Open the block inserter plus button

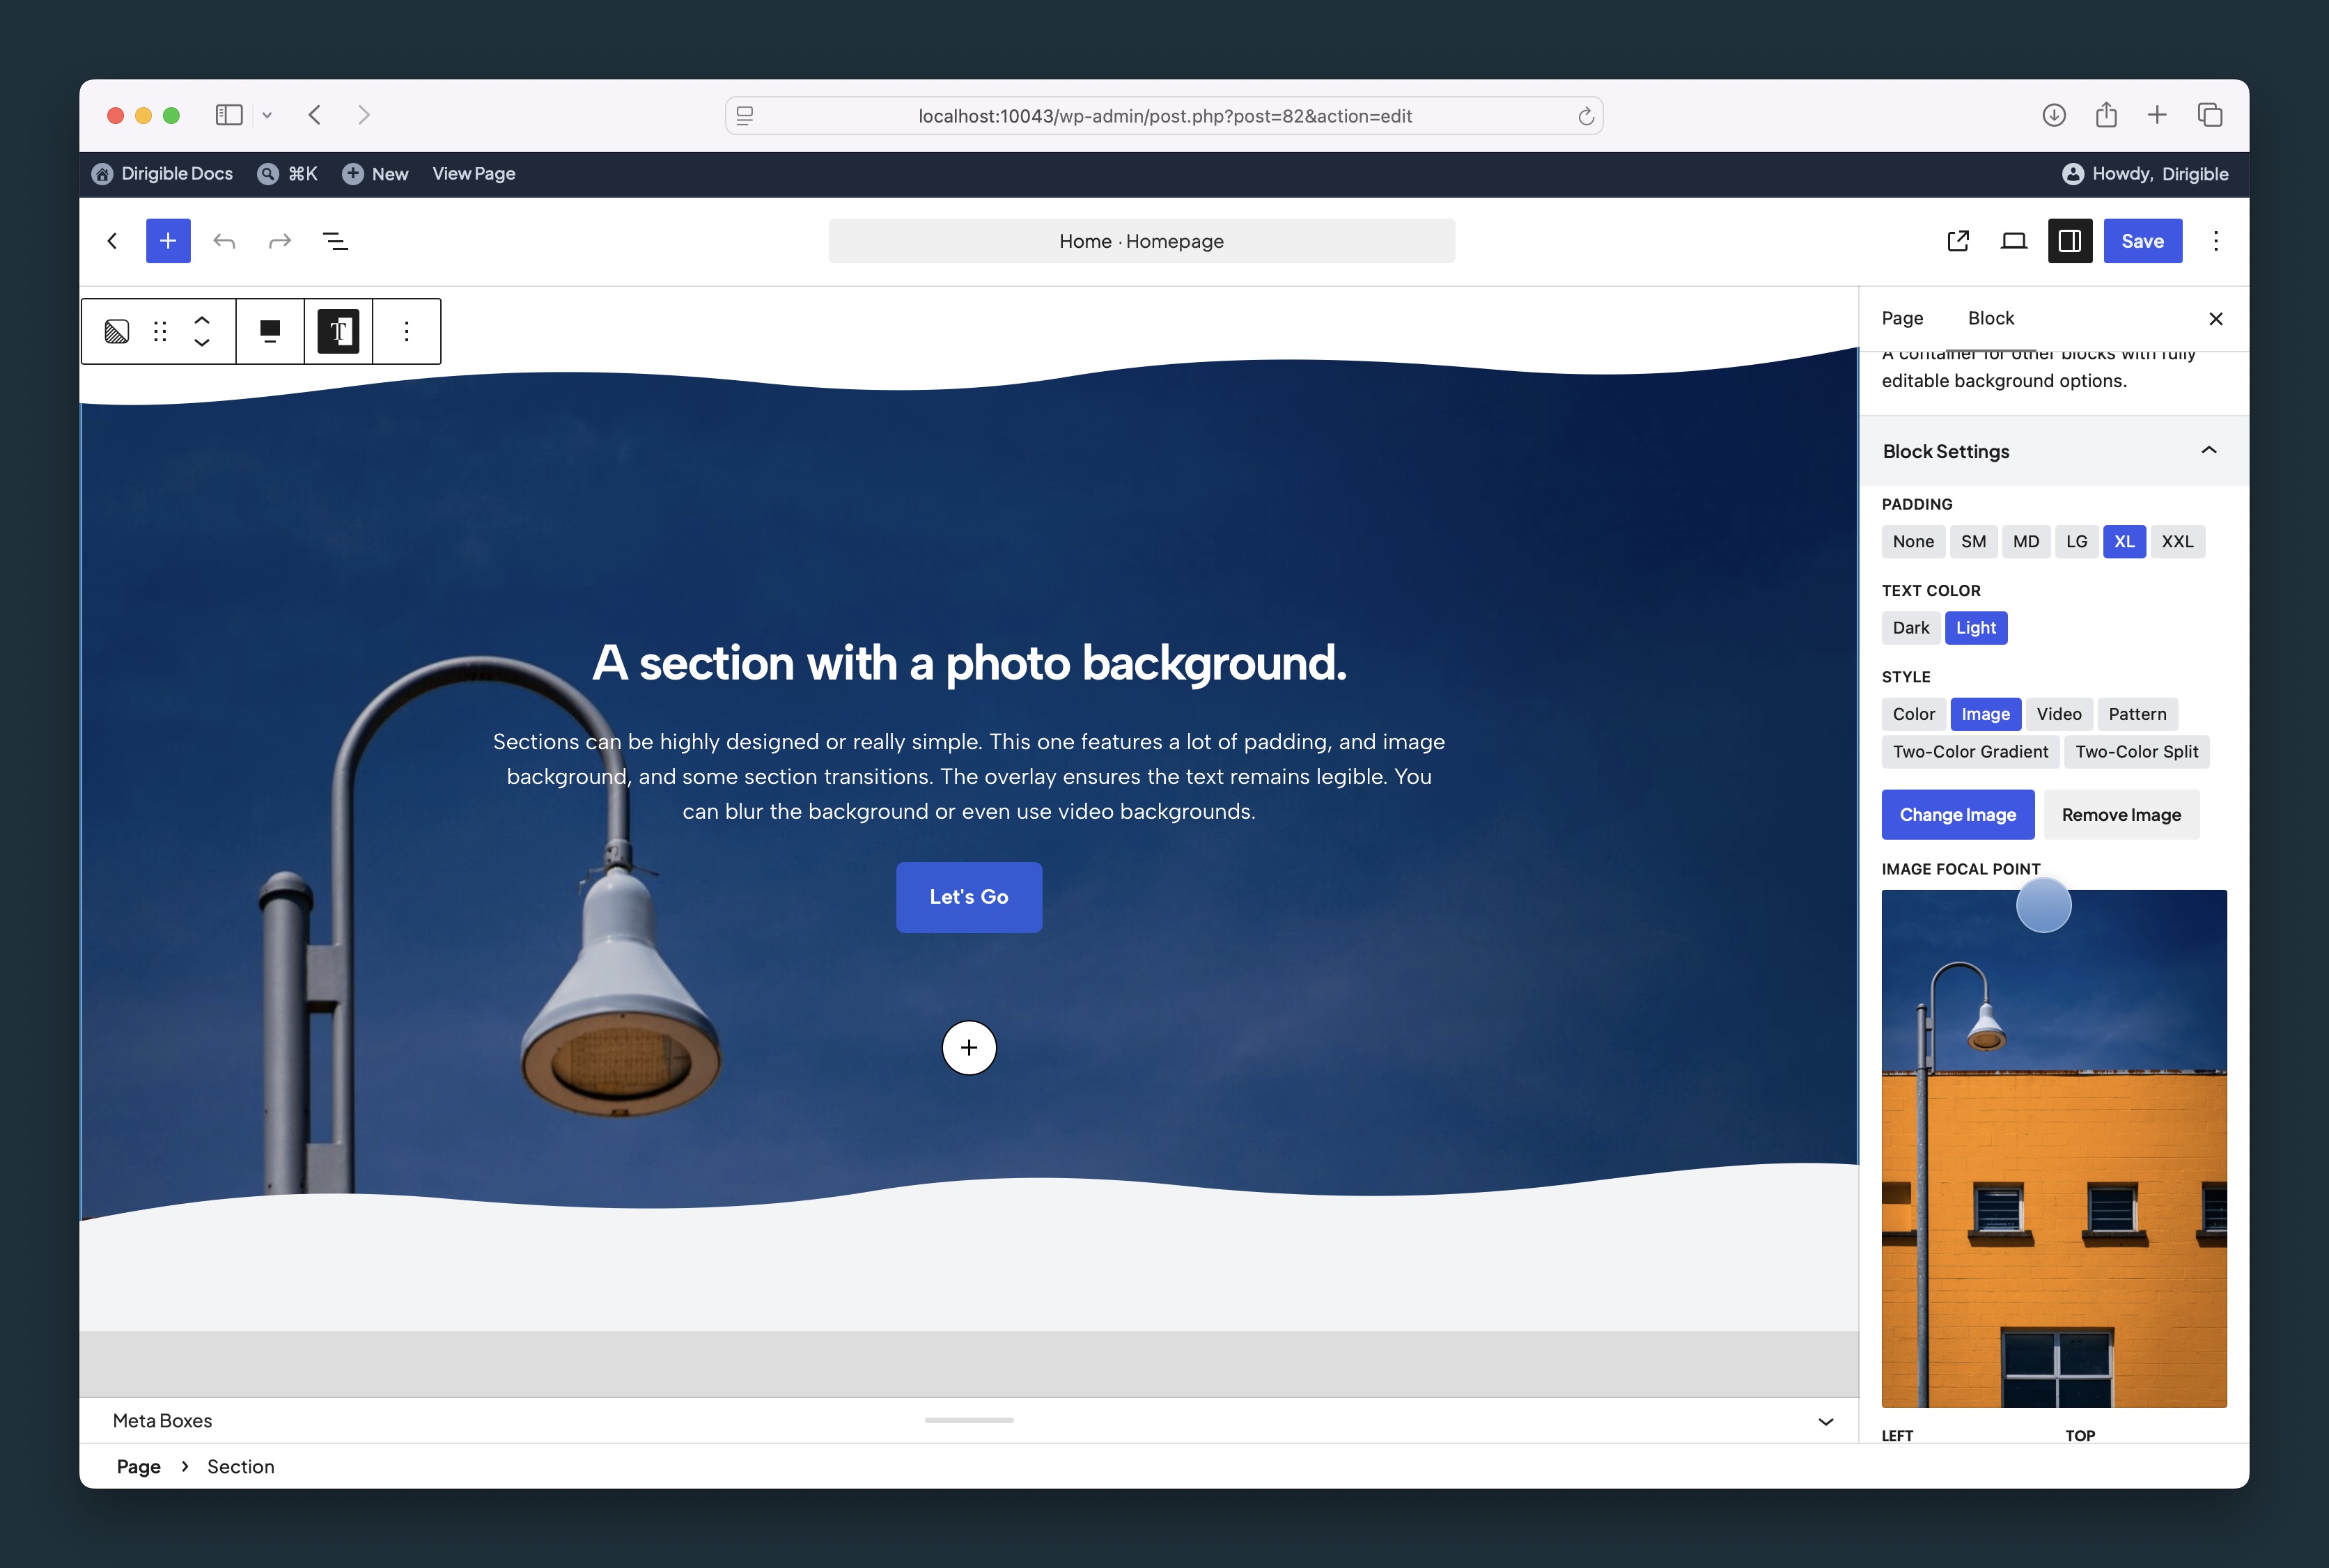pyautogui.click(x=168, y=241)
